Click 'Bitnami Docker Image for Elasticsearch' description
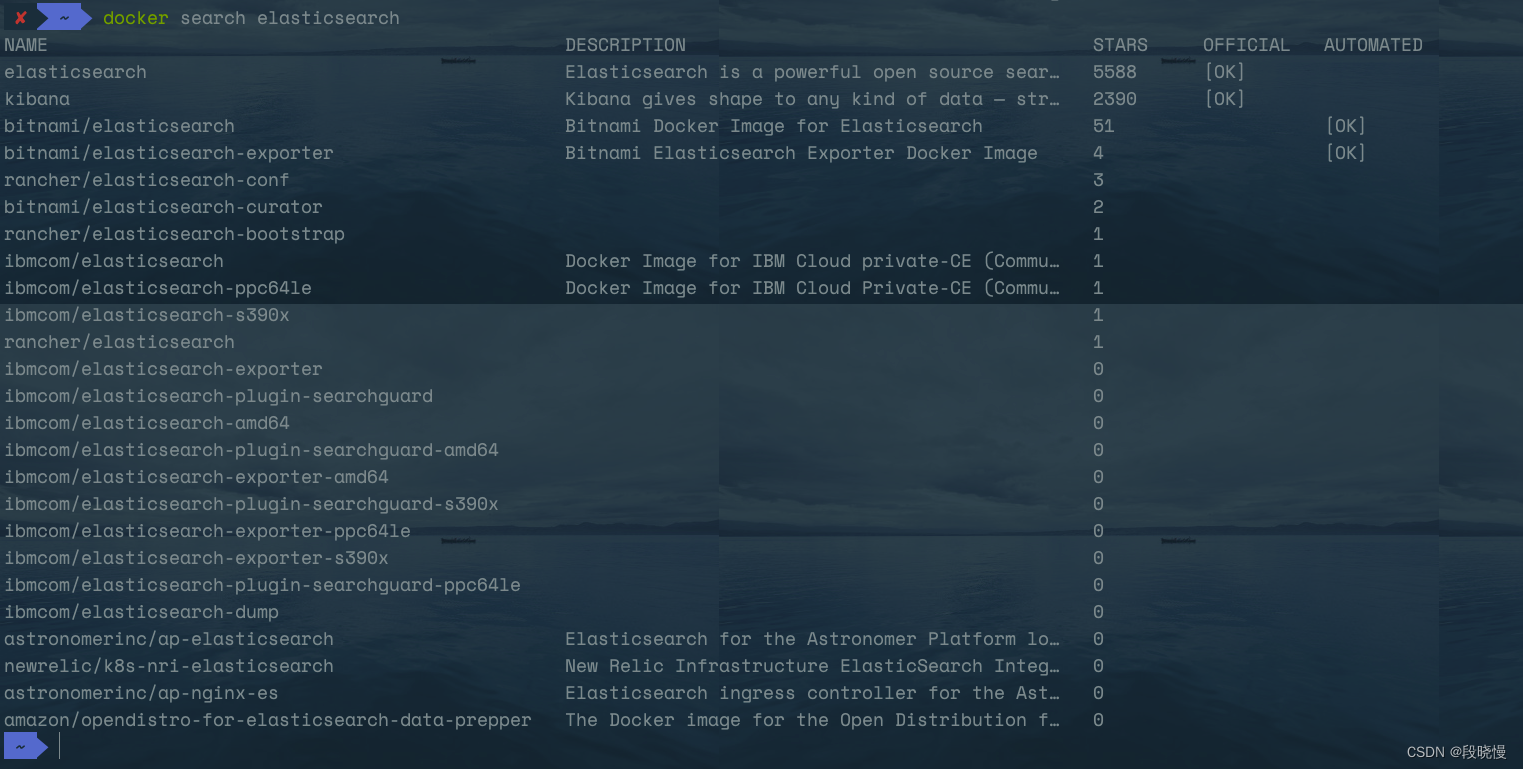Viewport: 1523px width, 769px height. [774, 126]
